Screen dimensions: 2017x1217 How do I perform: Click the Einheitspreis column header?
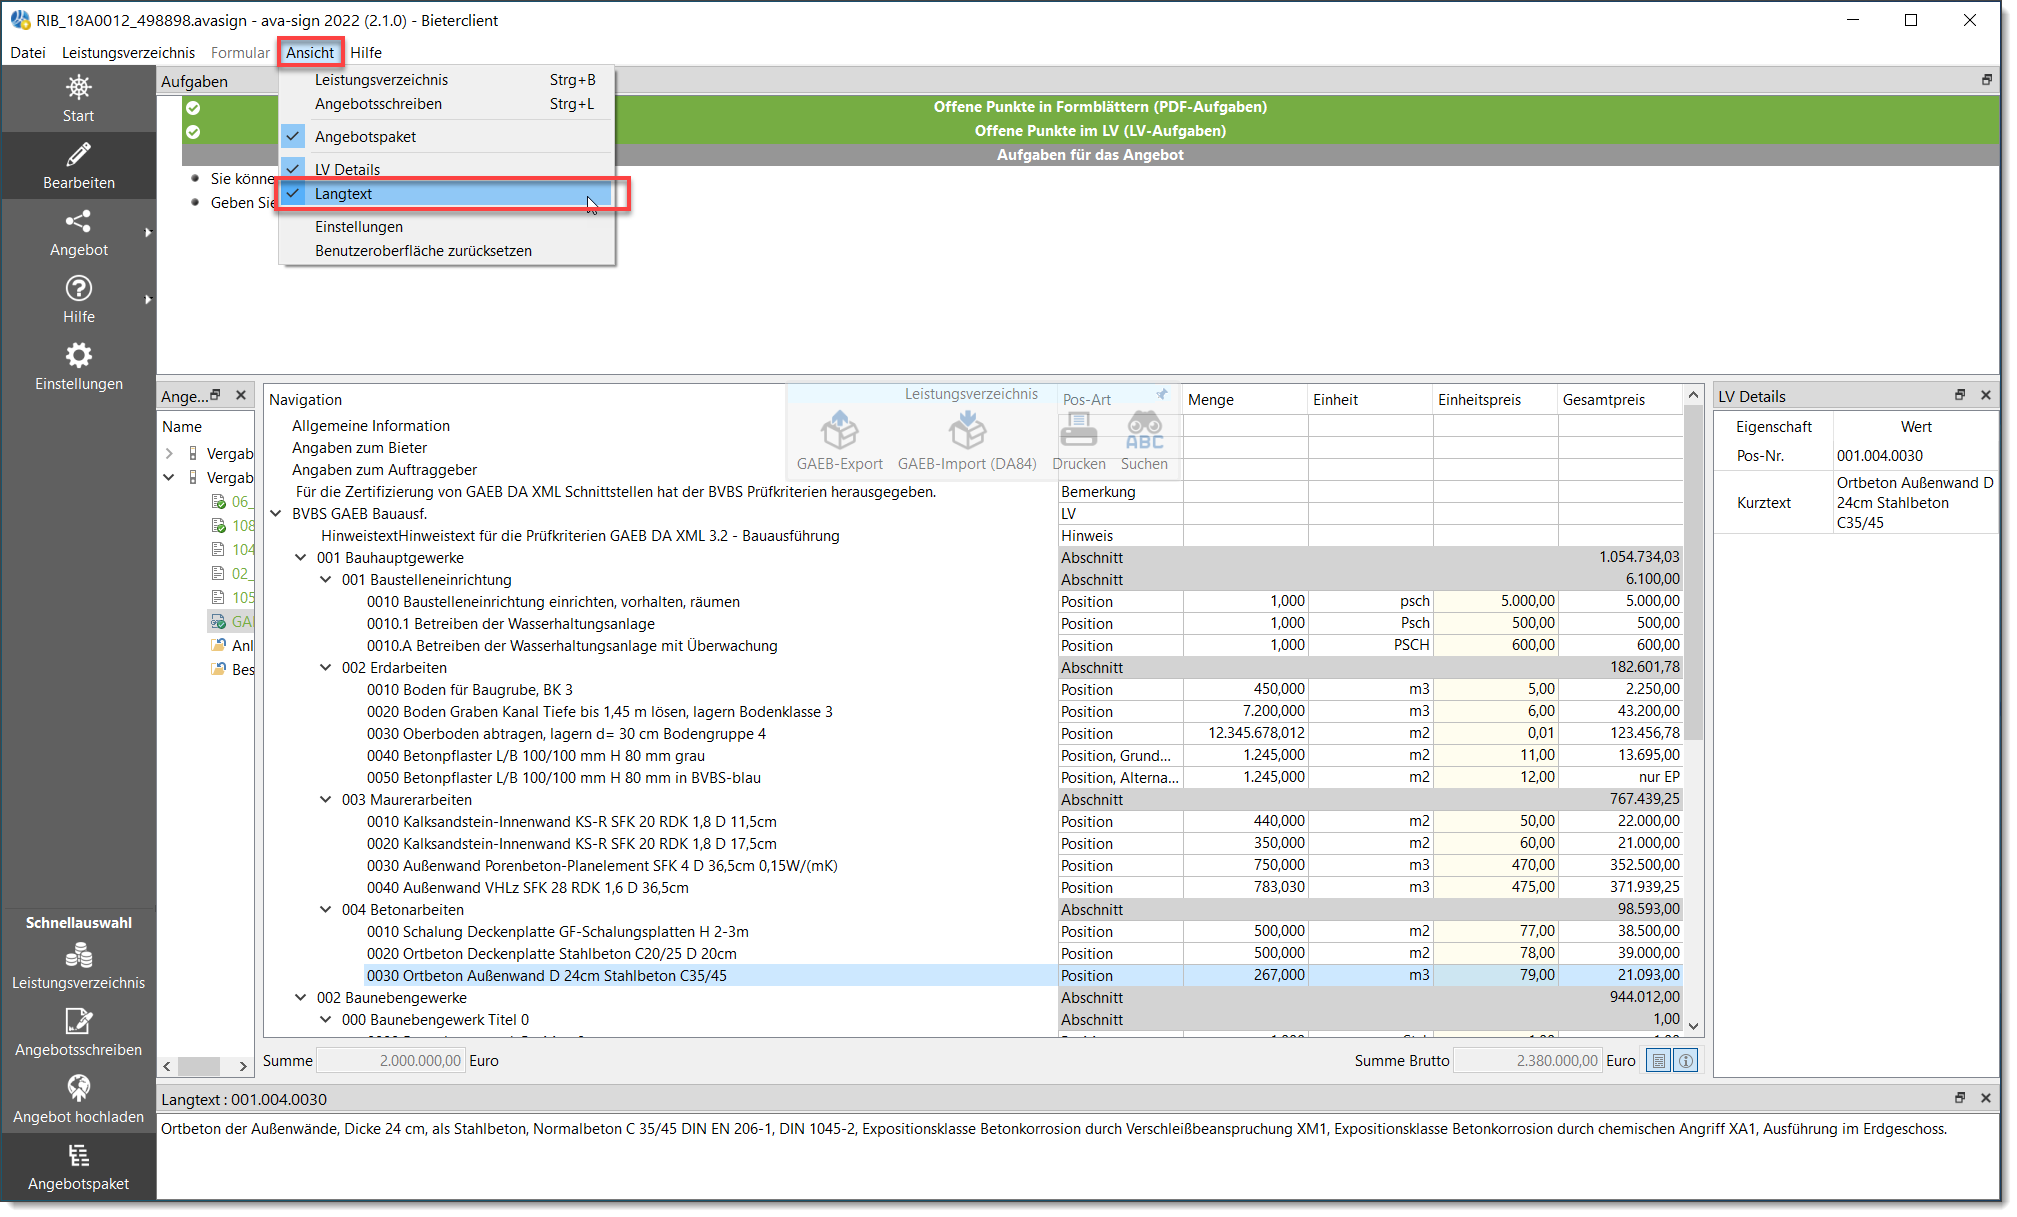tap(1494, 399)
